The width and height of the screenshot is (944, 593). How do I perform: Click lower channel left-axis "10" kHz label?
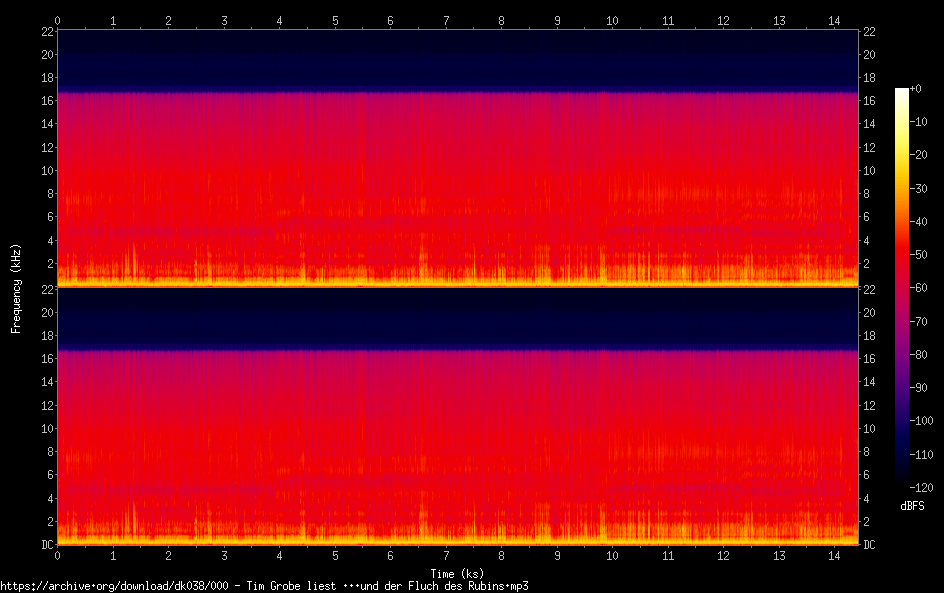[48, 429]
